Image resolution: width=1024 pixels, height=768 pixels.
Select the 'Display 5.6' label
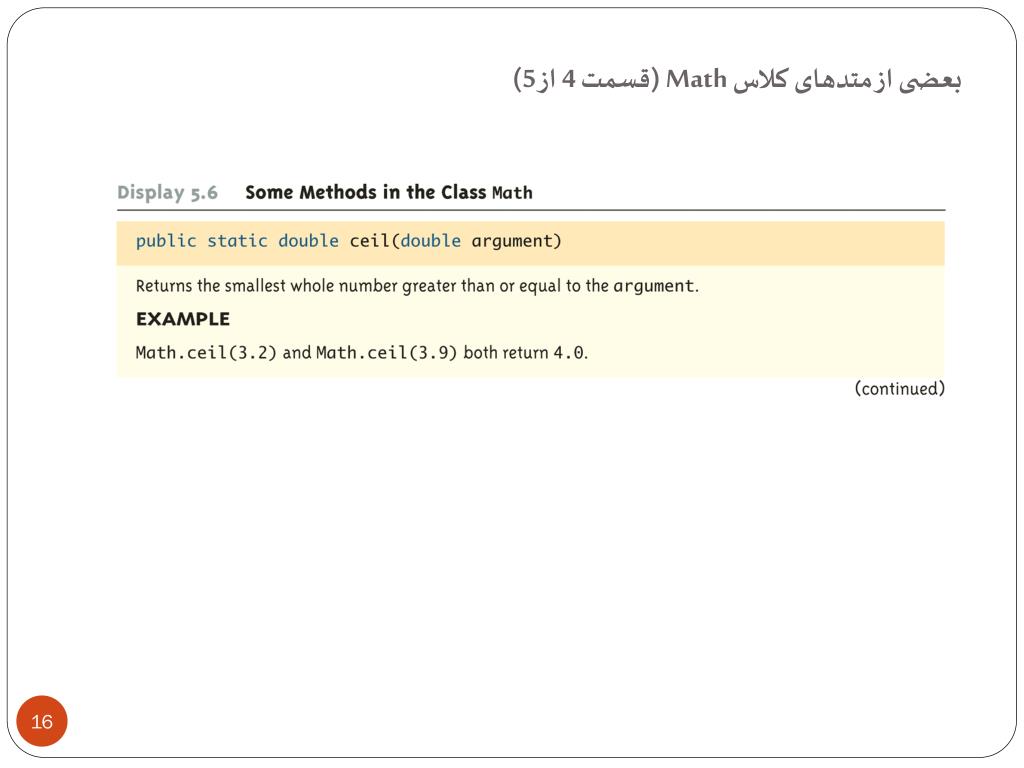167,193
